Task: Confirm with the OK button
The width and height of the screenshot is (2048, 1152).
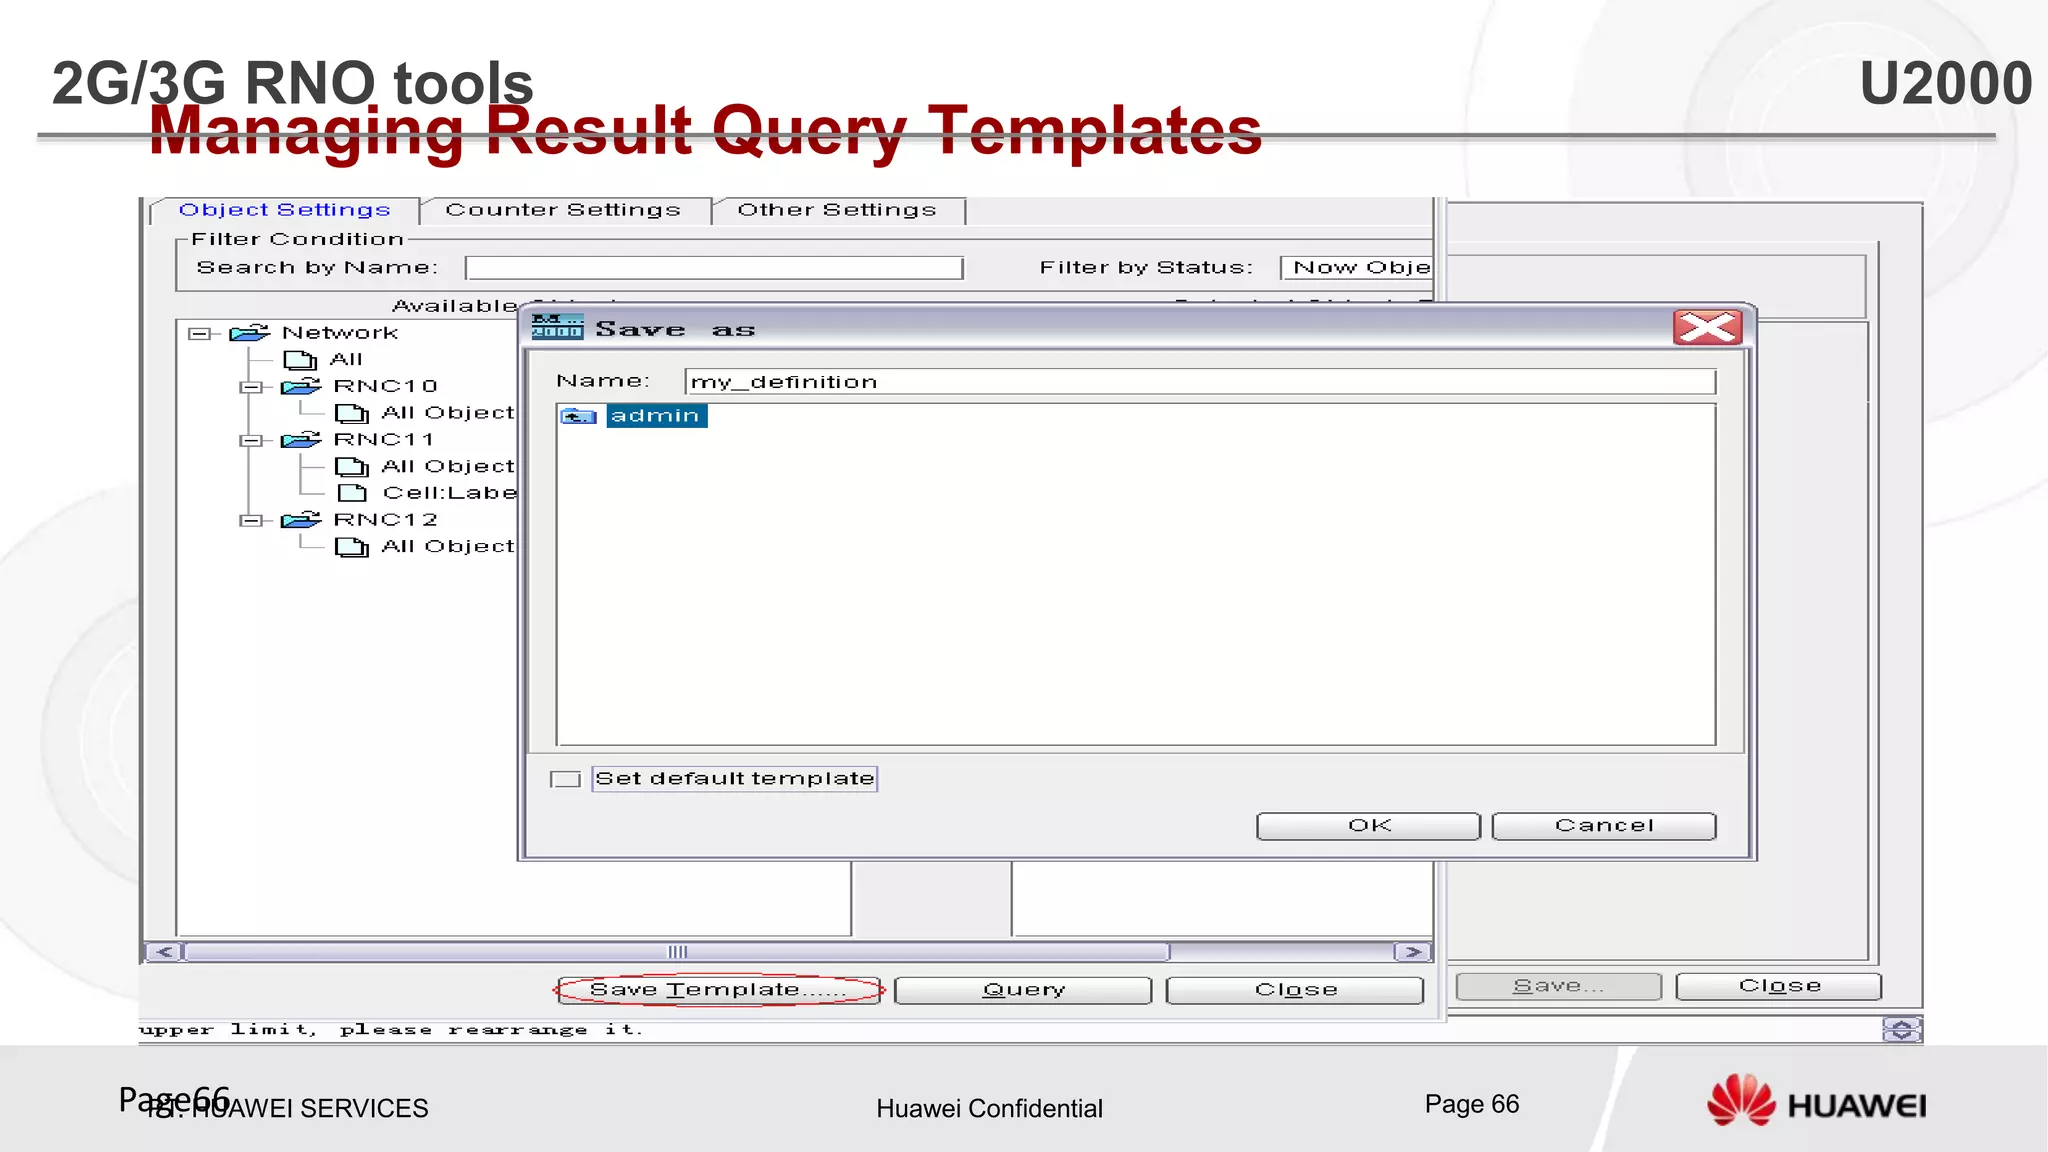Action: pos(1368,826)
